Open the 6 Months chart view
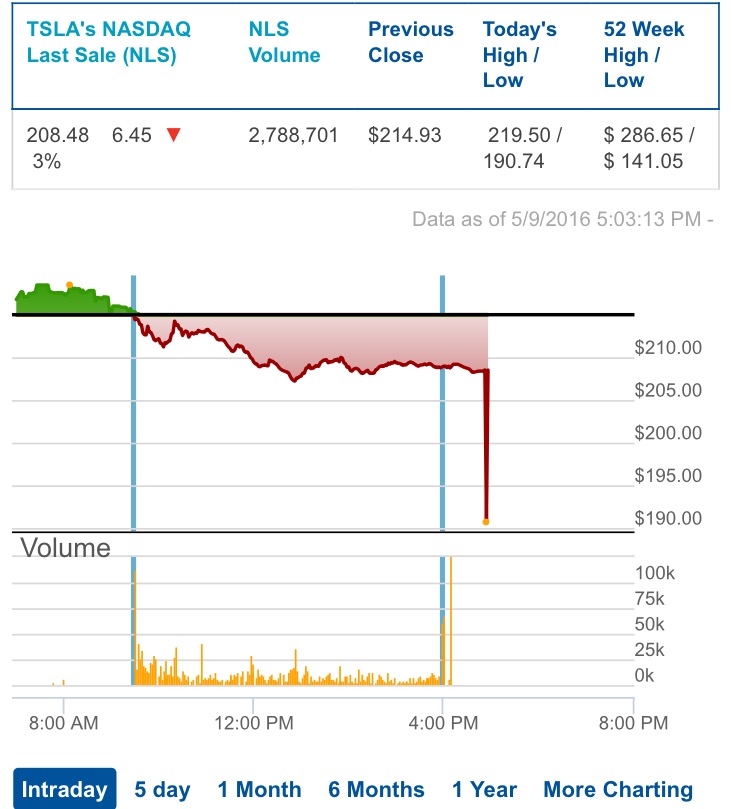This screenshot has height=809, width=733. coord(376,789)
